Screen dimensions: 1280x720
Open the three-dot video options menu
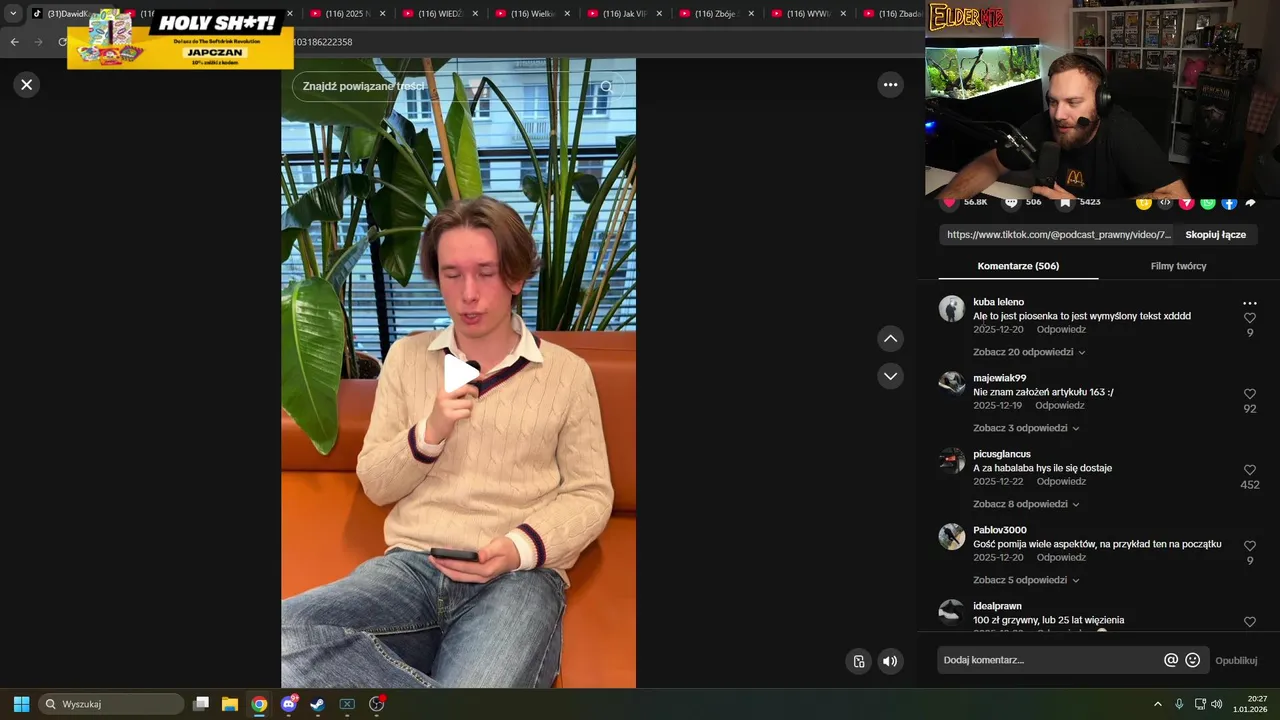pos(890,85)
